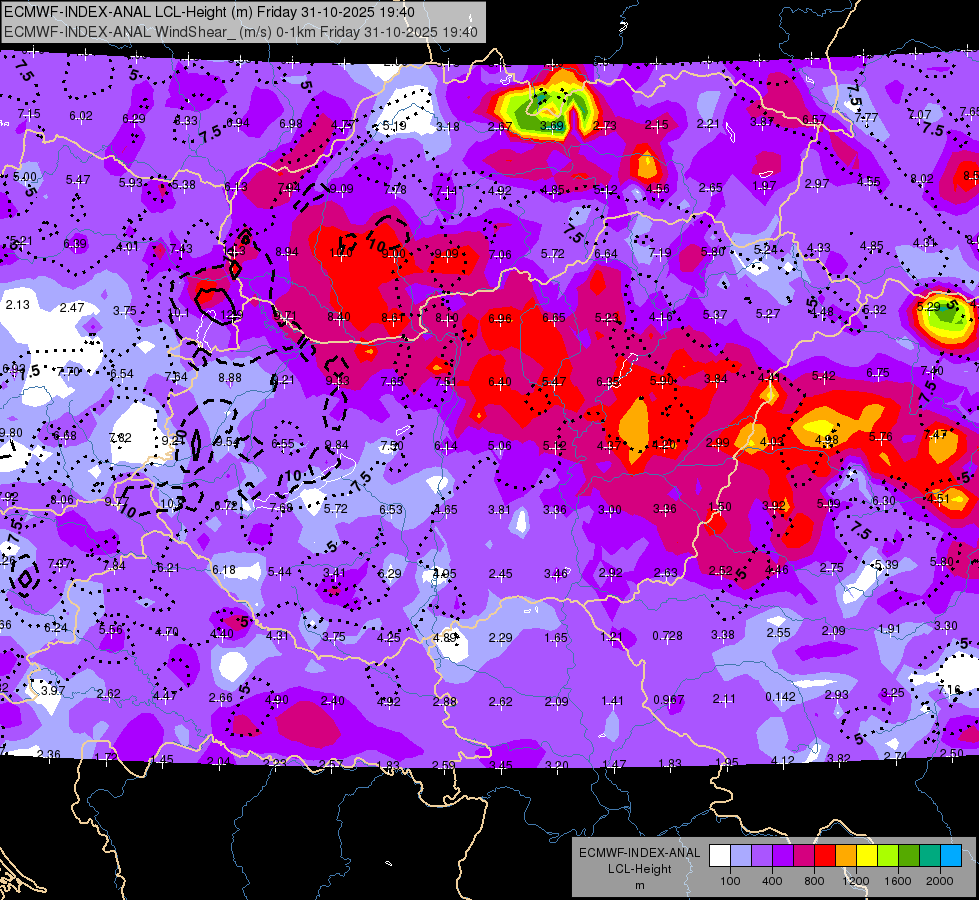The height and width of the screenshot is (900, 979).
Task: Click the map value 8.88
Action: point(230,378)
